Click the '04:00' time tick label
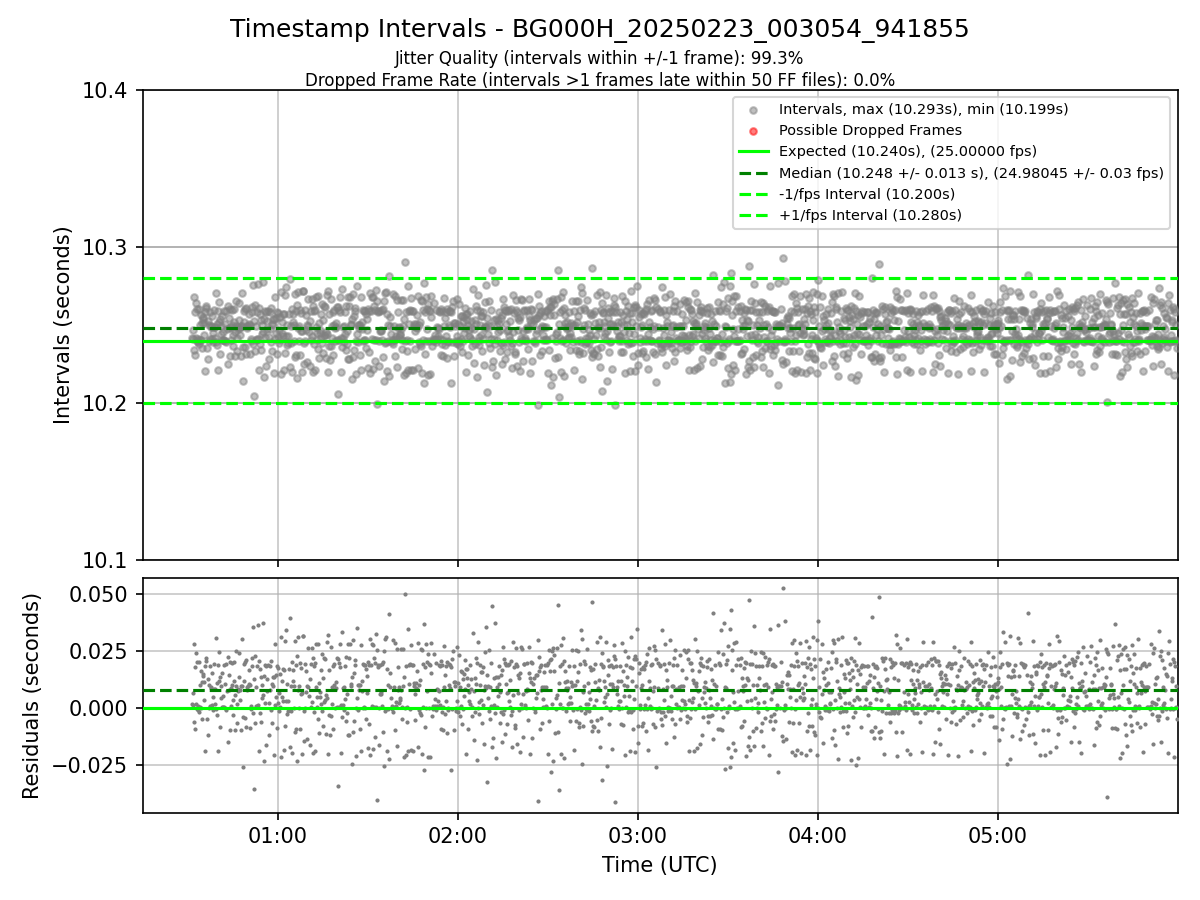 click(818, 835)
